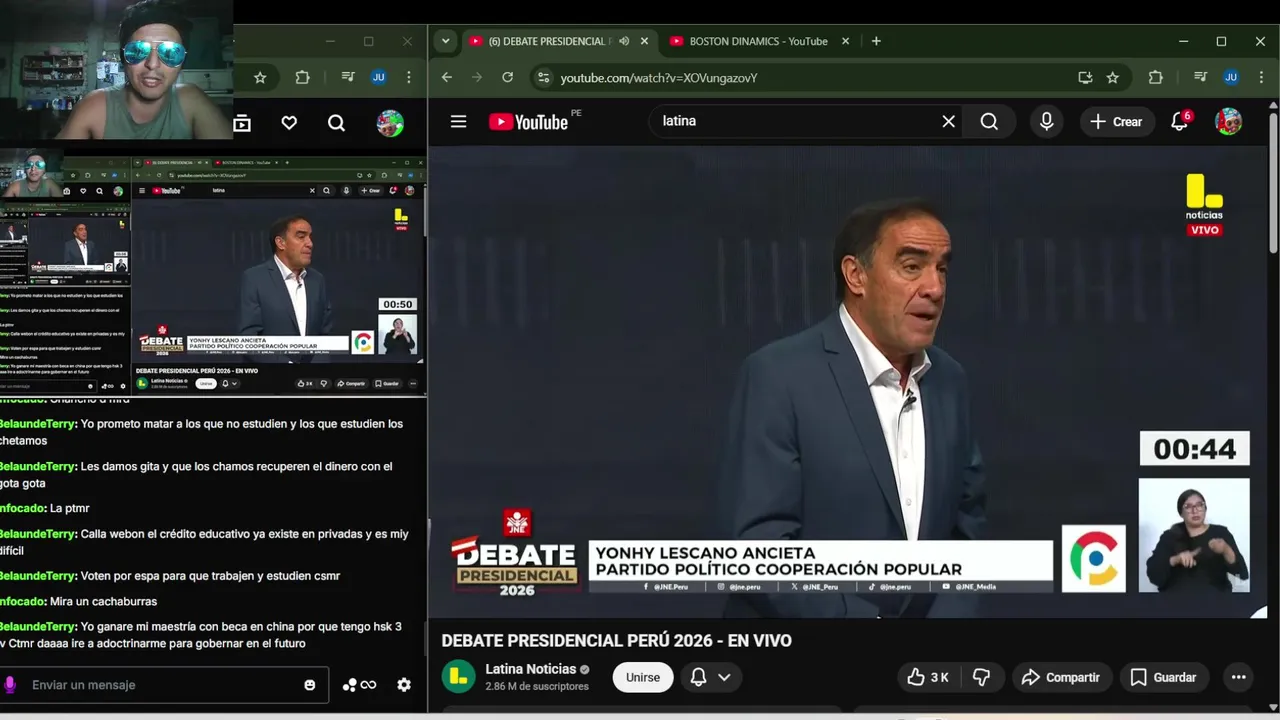Dislike the debate video
Screen dimensions: 1280x720
[982, 677]
